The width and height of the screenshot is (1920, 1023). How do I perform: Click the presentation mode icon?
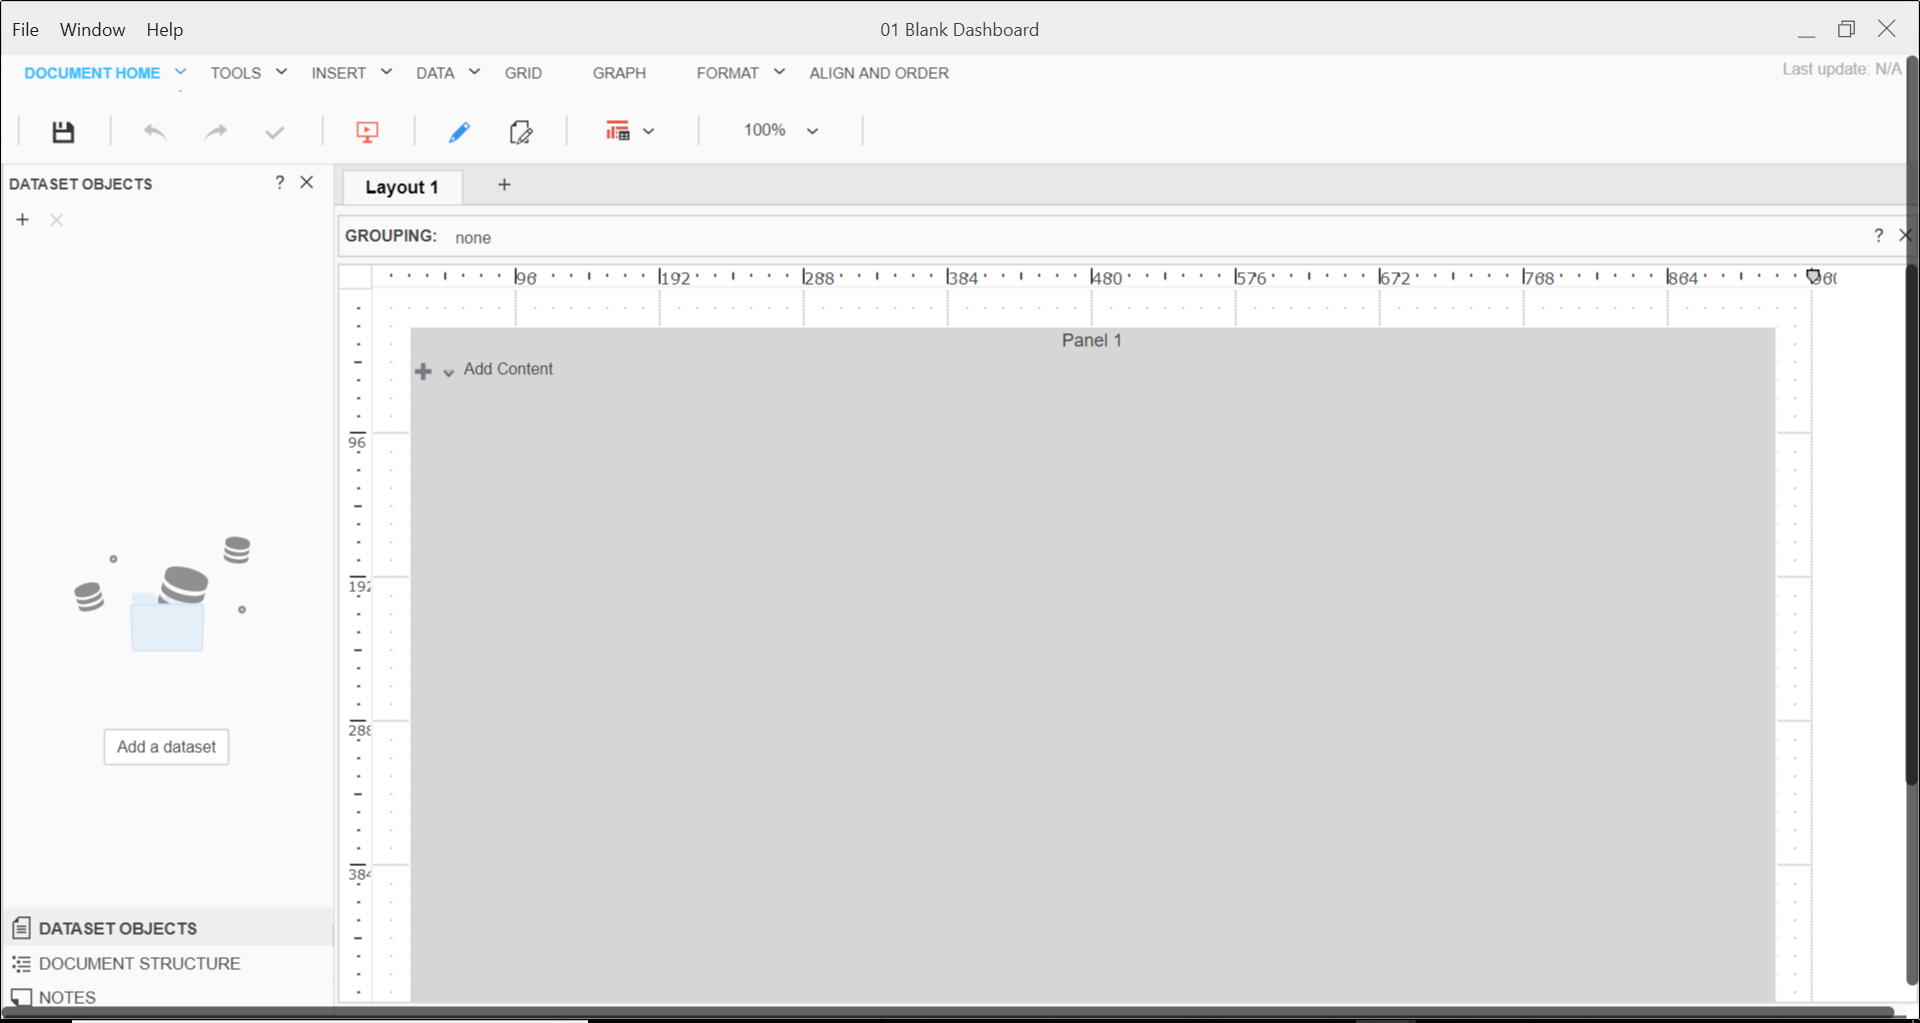coord(367,132)
